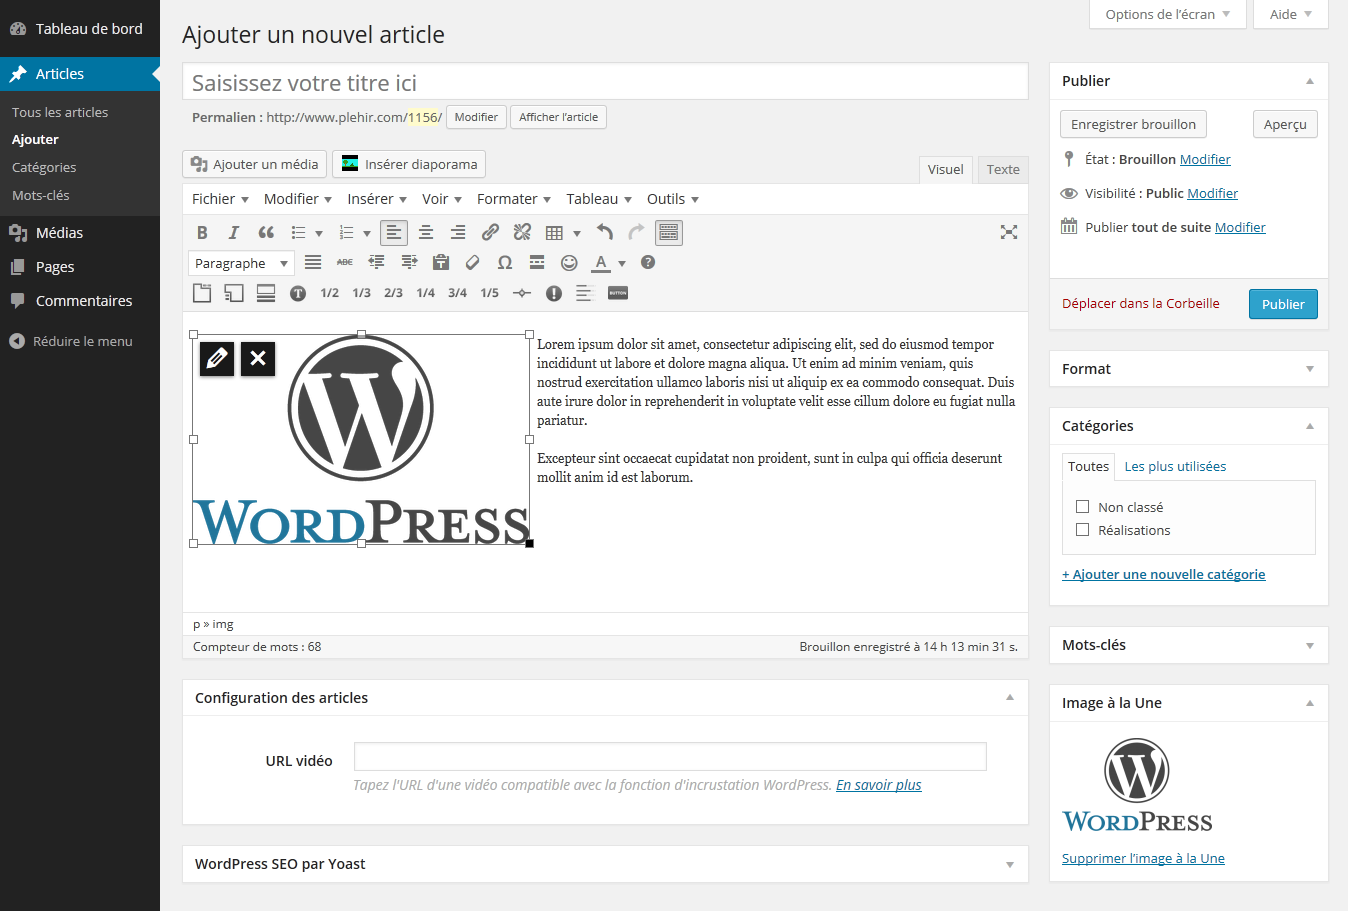The height and width of the screenshot is (911, 1348).
Task: Switch to Les plus utilisées tab
Action: [x=1175, y=466]
